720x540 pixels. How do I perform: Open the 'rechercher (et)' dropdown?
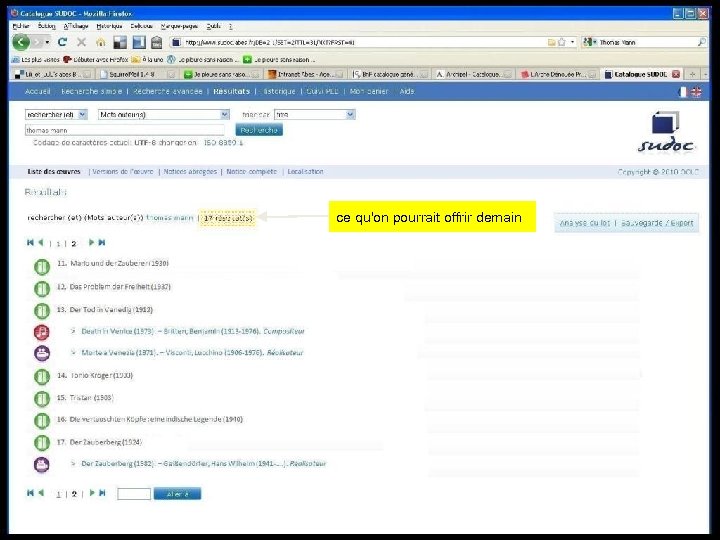click(x=56, y=114)
